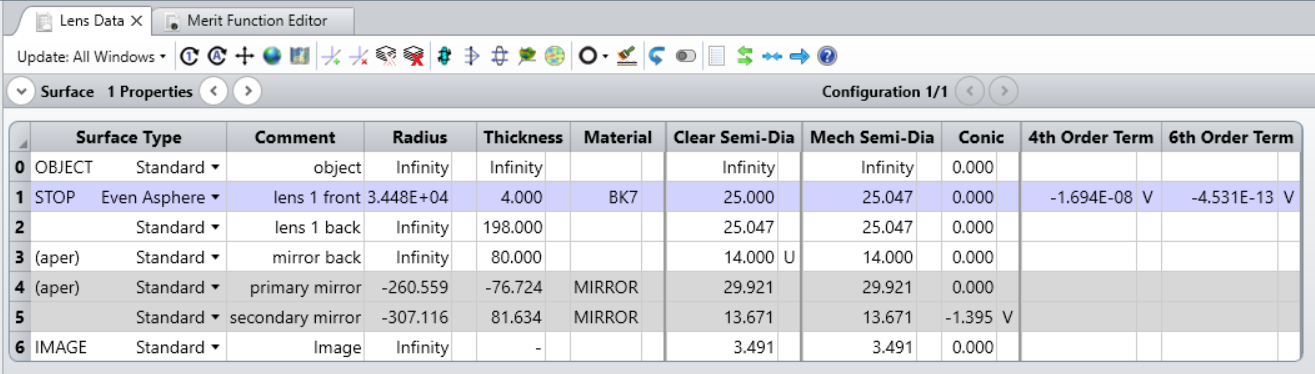This screenshot has width=1315, height=374.
Task: Click the V solve cell beside conic -1.395
Action: coord(1007,317)
